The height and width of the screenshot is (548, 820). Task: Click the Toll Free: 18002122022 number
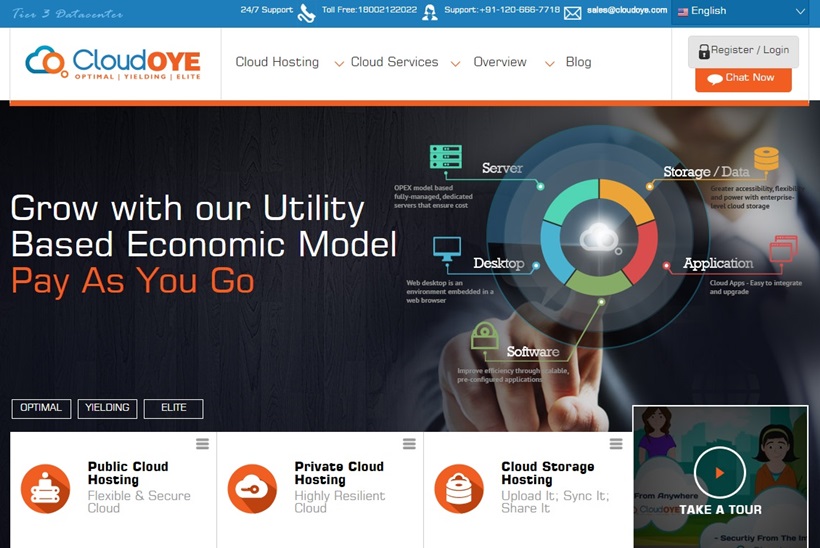pos(369,10)
